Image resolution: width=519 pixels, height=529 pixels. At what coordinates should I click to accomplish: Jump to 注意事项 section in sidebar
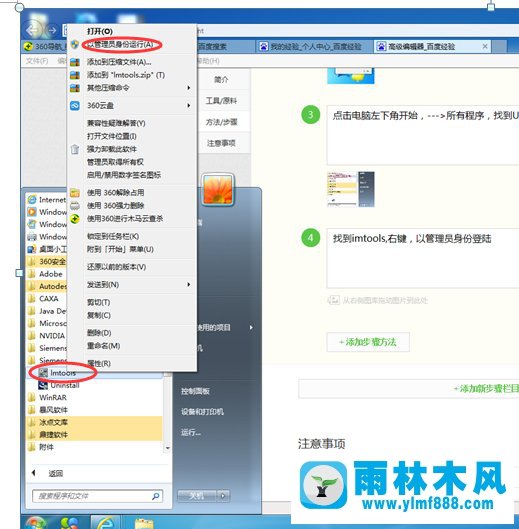pyautogui.click(x=221, y=143)
